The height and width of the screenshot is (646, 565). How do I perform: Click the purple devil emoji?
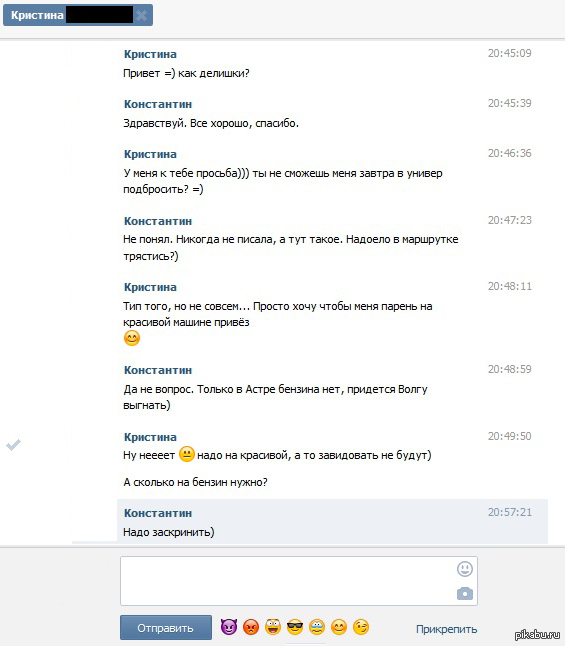click(229, 627)
